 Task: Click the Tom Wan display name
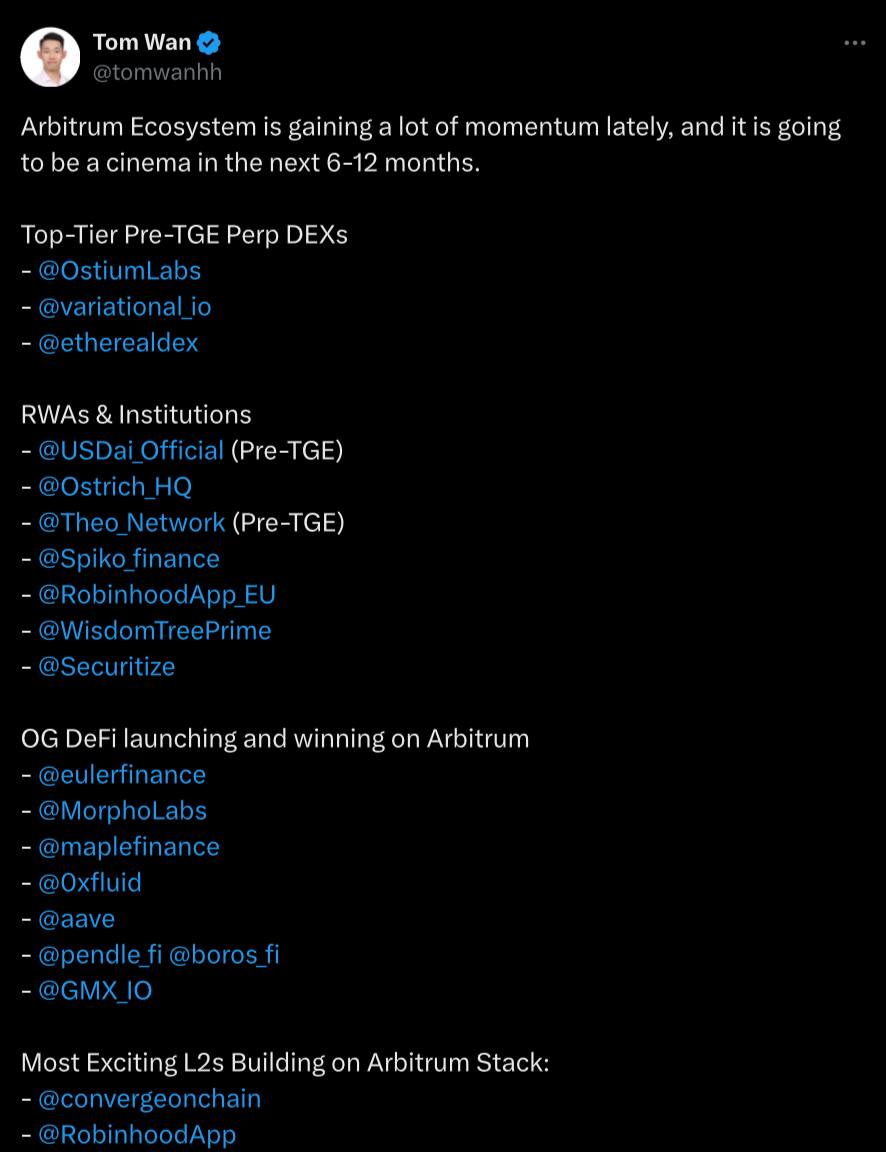click(142, 43)
